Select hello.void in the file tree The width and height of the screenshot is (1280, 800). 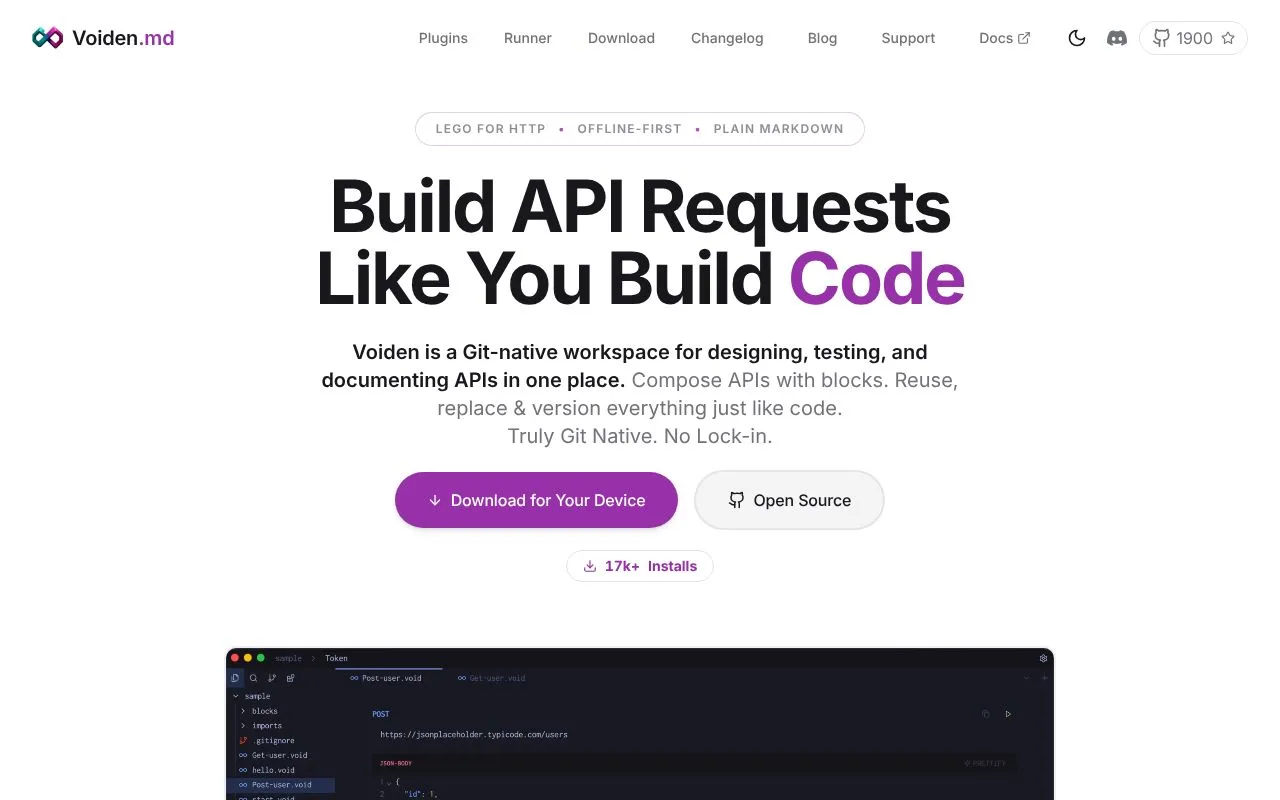[266, 770]
